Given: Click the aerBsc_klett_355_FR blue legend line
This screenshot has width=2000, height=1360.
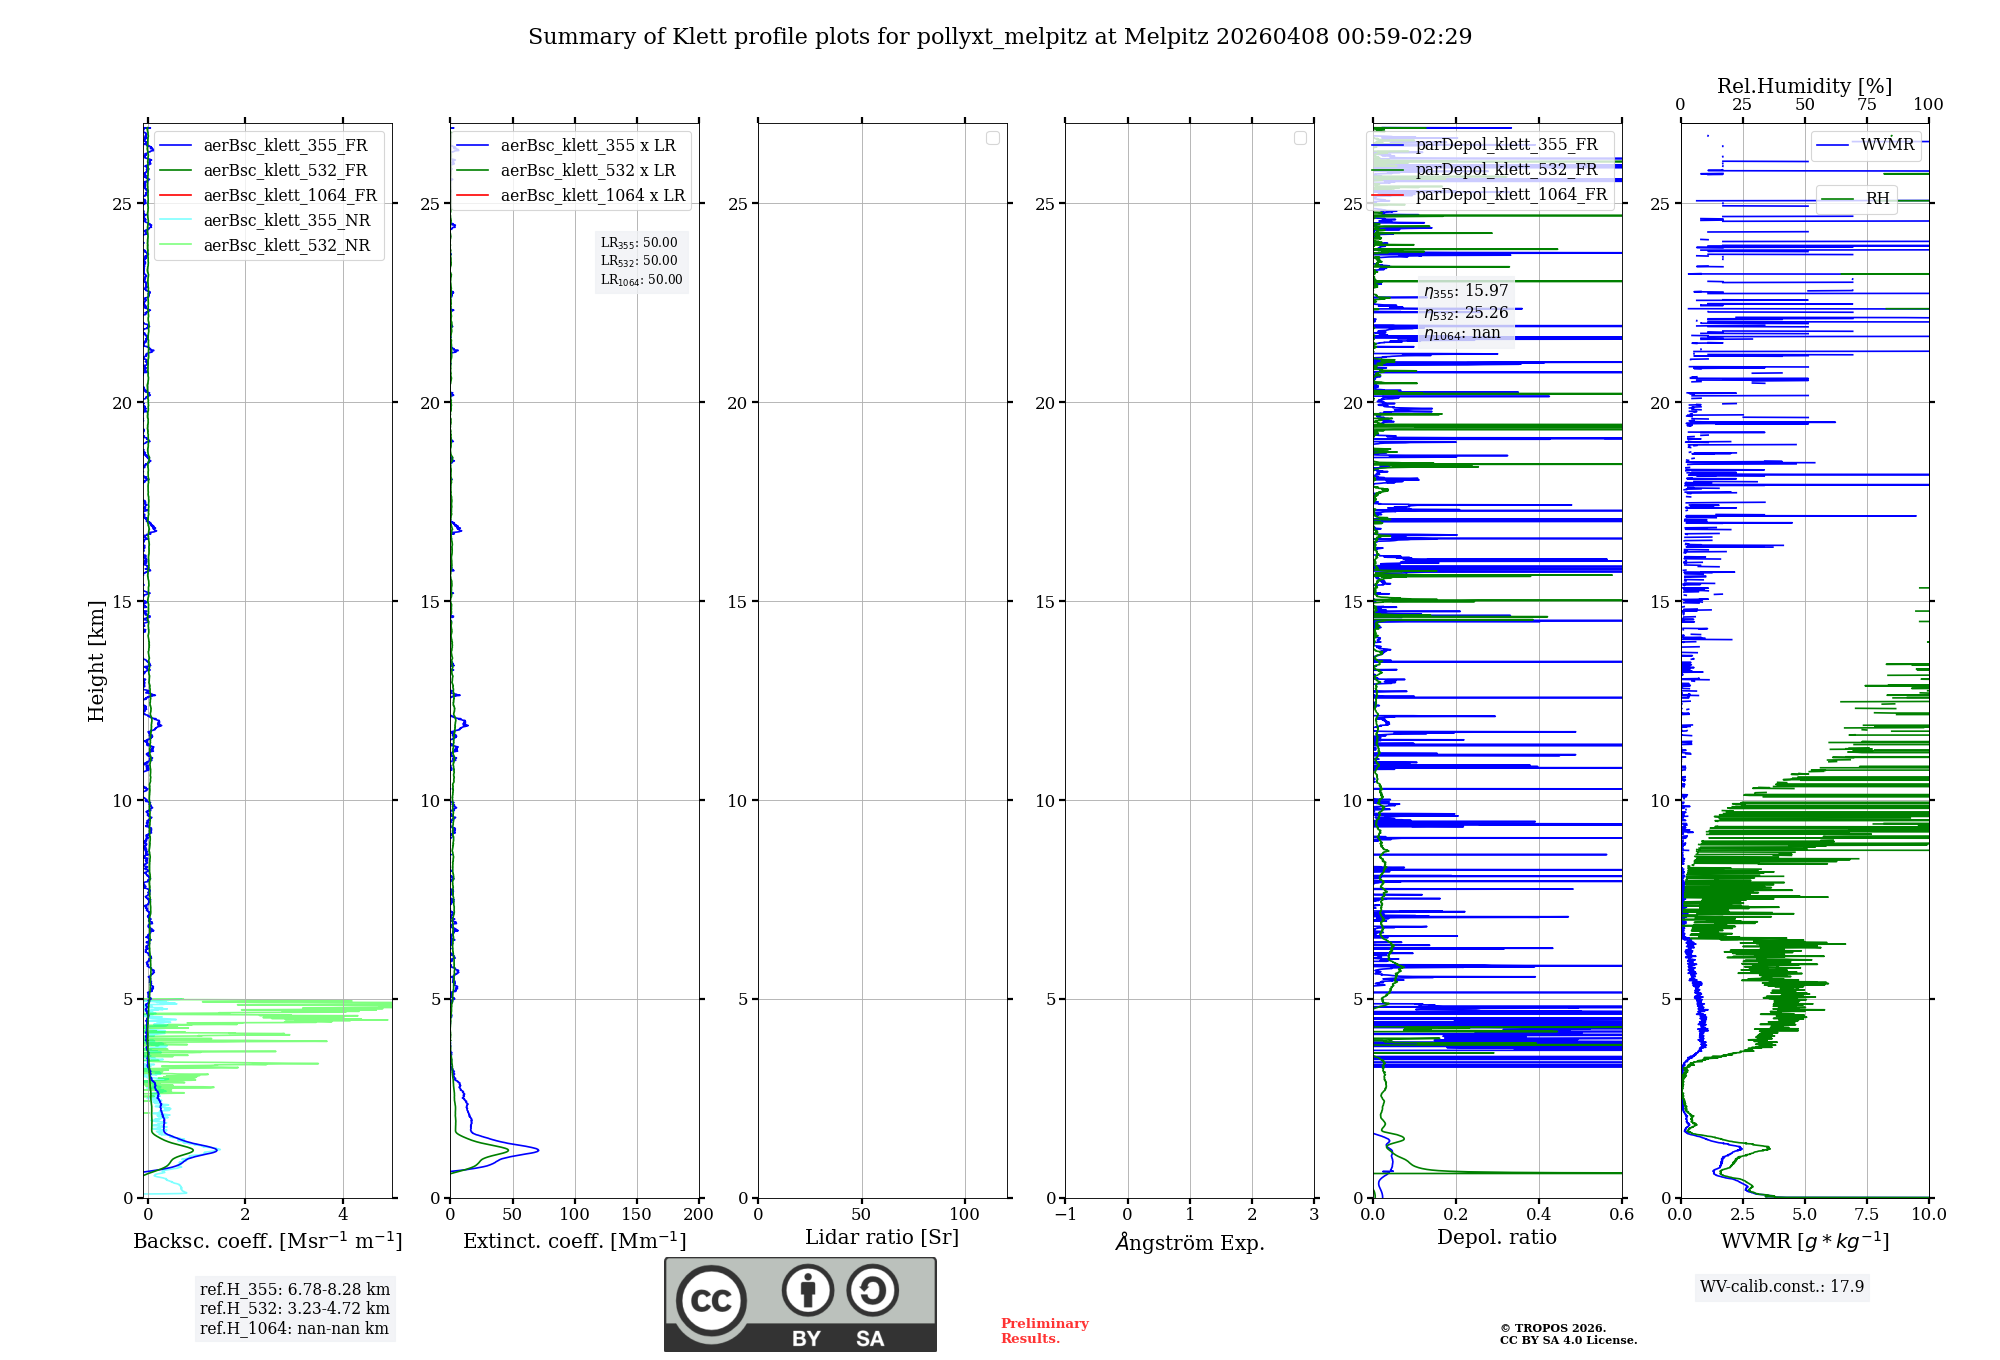Looking at the screenshot, I should click(176, 145).
